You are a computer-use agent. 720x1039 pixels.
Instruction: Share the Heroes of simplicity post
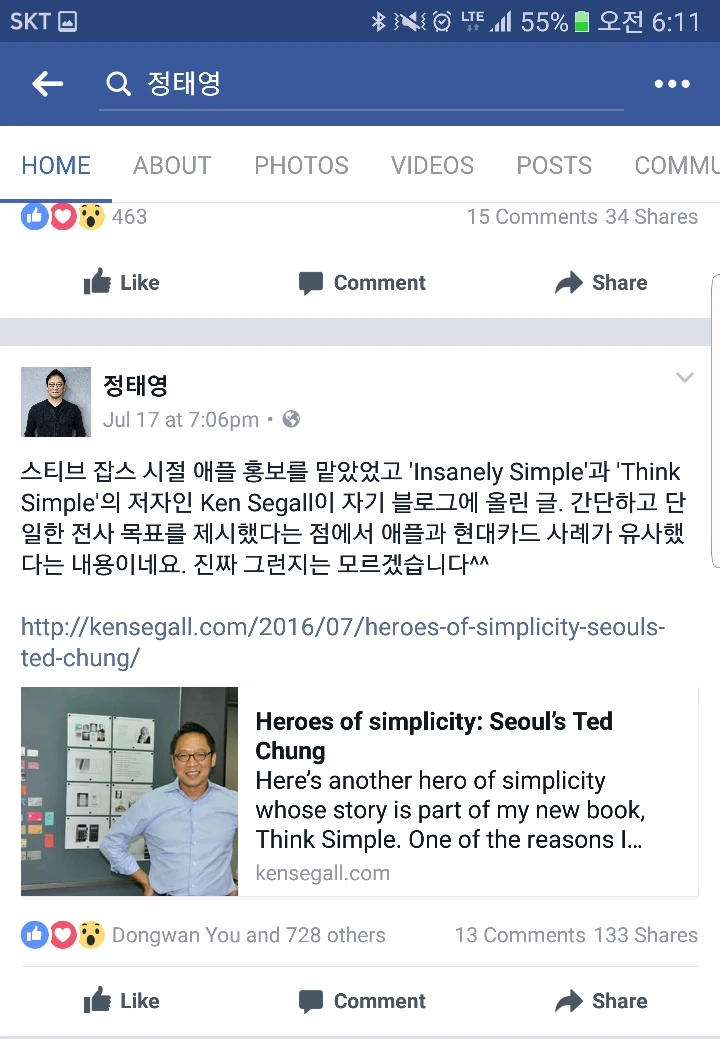pyautogui.click(x=601, y=1001)
